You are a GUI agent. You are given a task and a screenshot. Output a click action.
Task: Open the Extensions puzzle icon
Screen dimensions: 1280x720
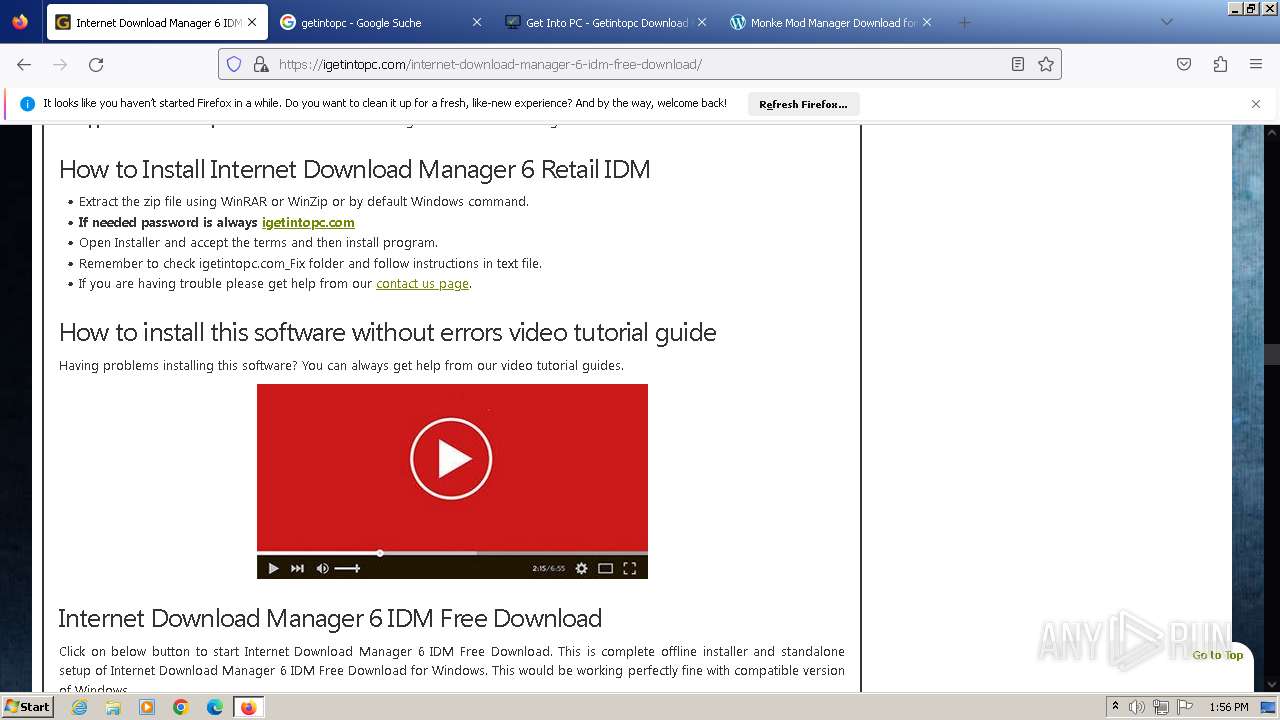[x=1220, y=64]
